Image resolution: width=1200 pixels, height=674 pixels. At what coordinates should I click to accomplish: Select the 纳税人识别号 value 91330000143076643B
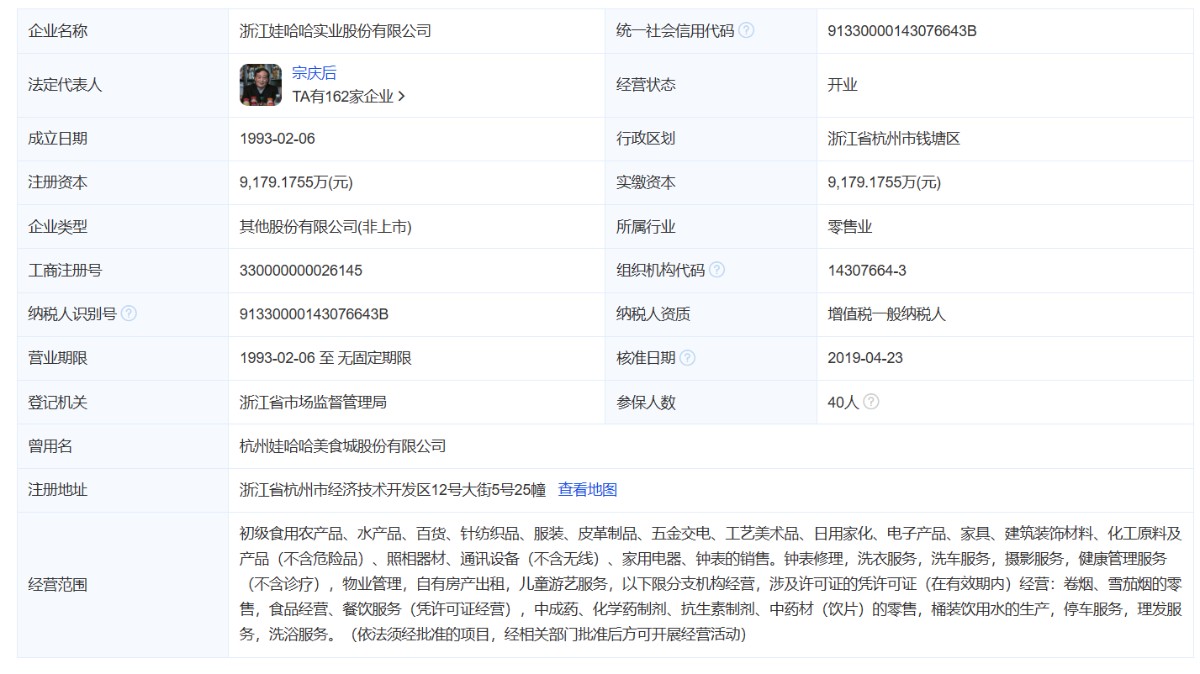314,314
